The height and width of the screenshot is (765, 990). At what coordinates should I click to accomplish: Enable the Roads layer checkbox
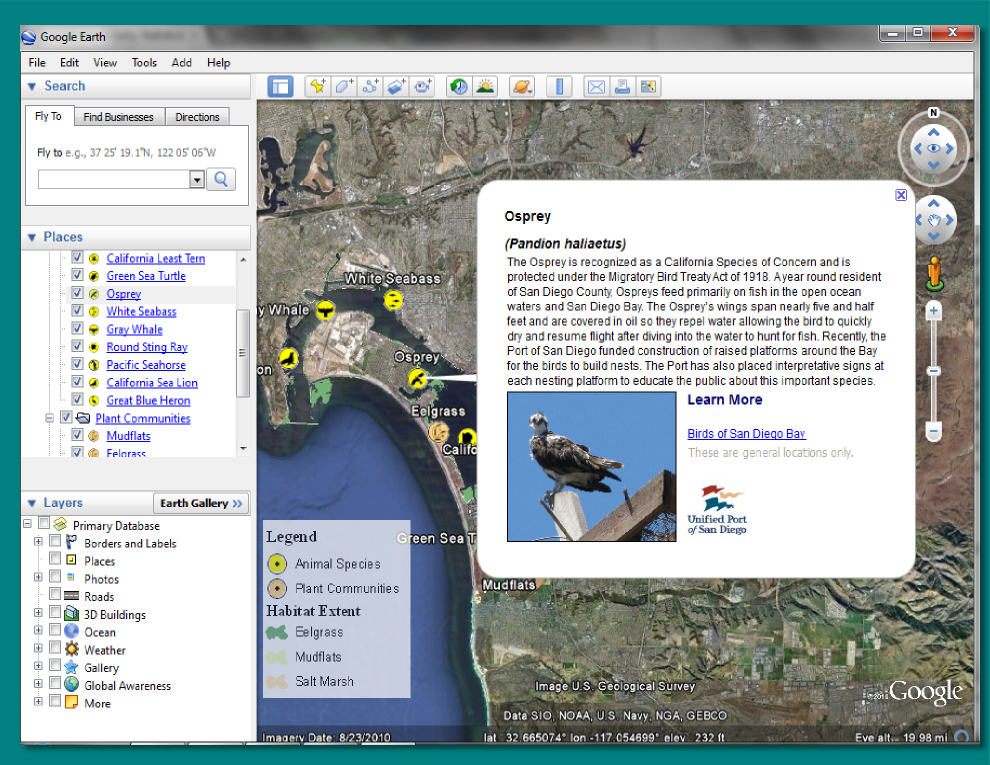[x=55, y=595]
